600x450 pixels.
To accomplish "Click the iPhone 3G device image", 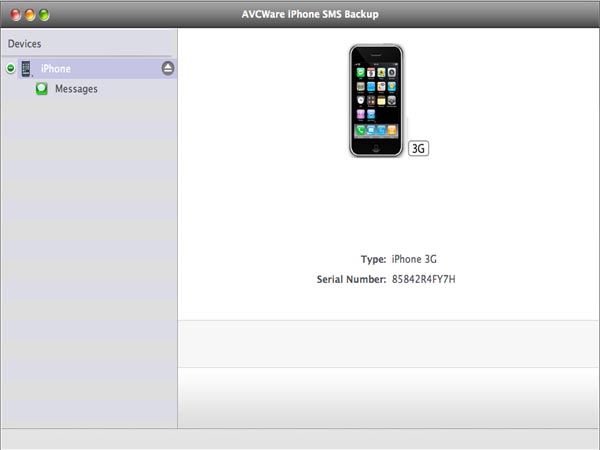I will [x=376, y=100].
